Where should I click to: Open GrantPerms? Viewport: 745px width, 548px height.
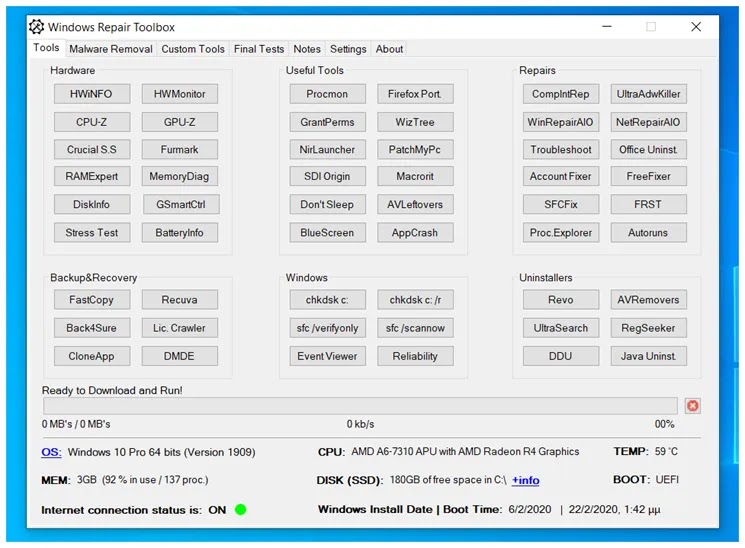pos(327,122)
